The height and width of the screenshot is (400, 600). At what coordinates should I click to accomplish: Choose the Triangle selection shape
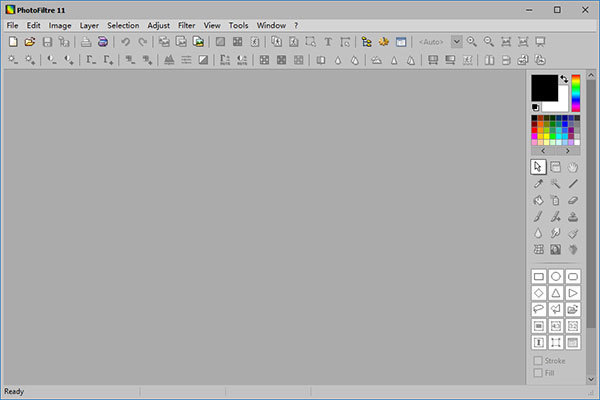point(556,293)
